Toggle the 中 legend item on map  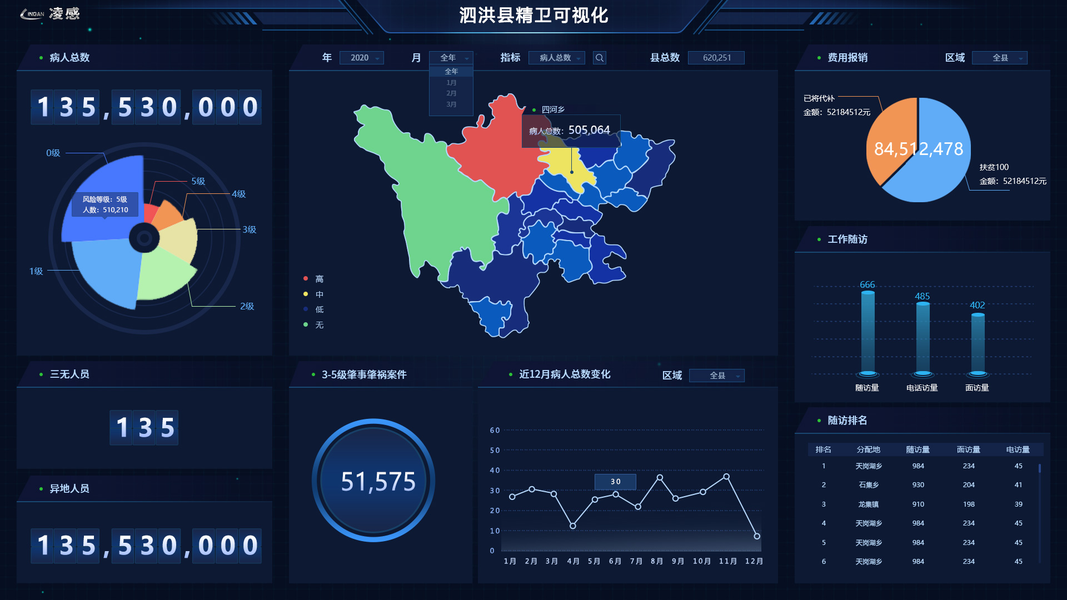(x=314, y=295)
